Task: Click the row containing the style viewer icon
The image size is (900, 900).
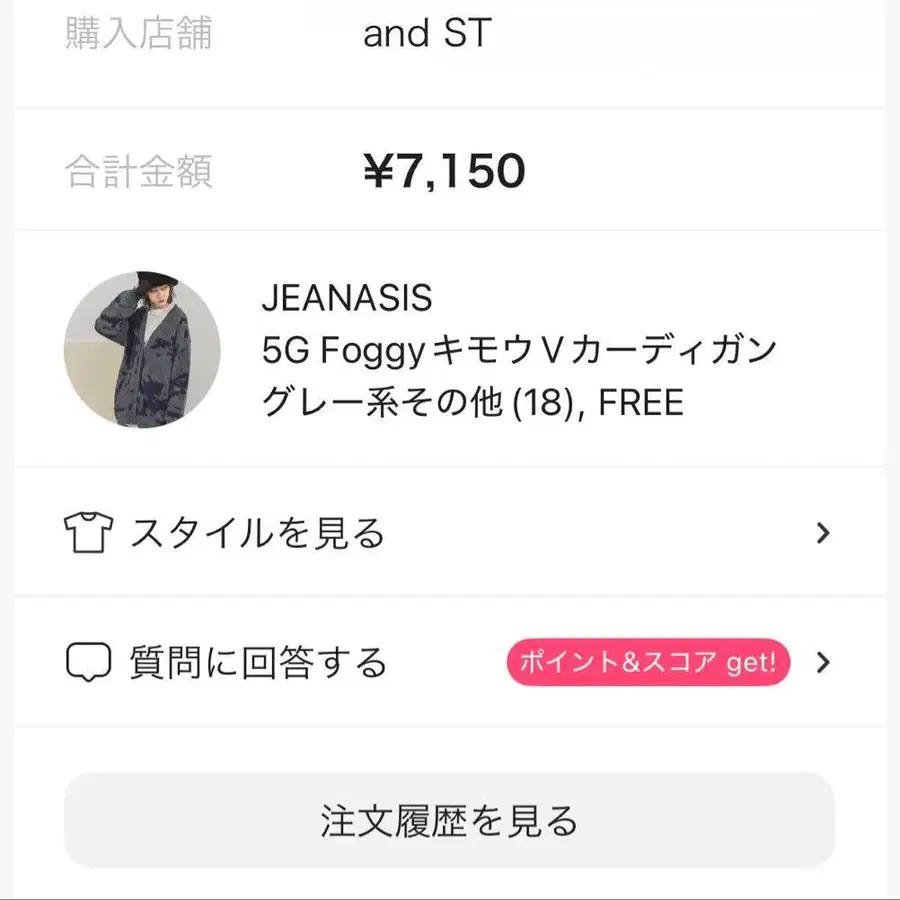Action: pyautogui.click(x=450, y=533)
